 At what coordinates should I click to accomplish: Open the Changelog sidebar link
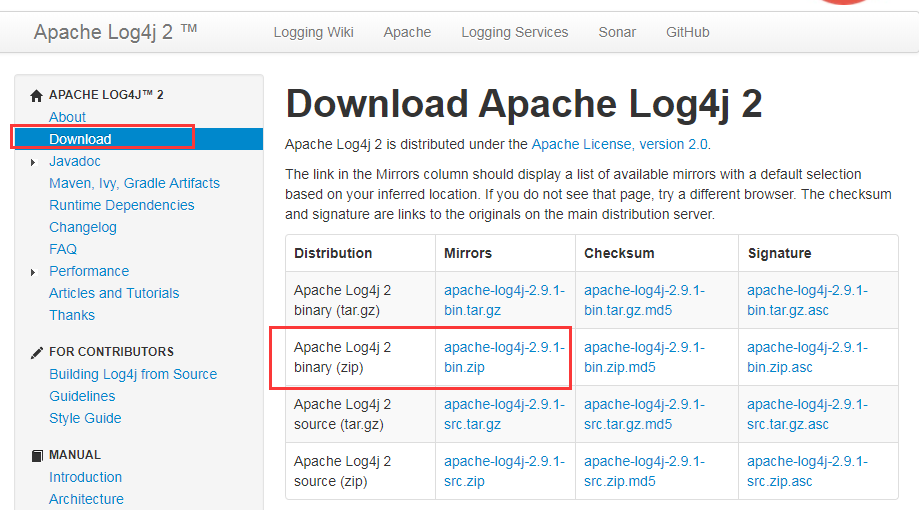coord(83,227)
